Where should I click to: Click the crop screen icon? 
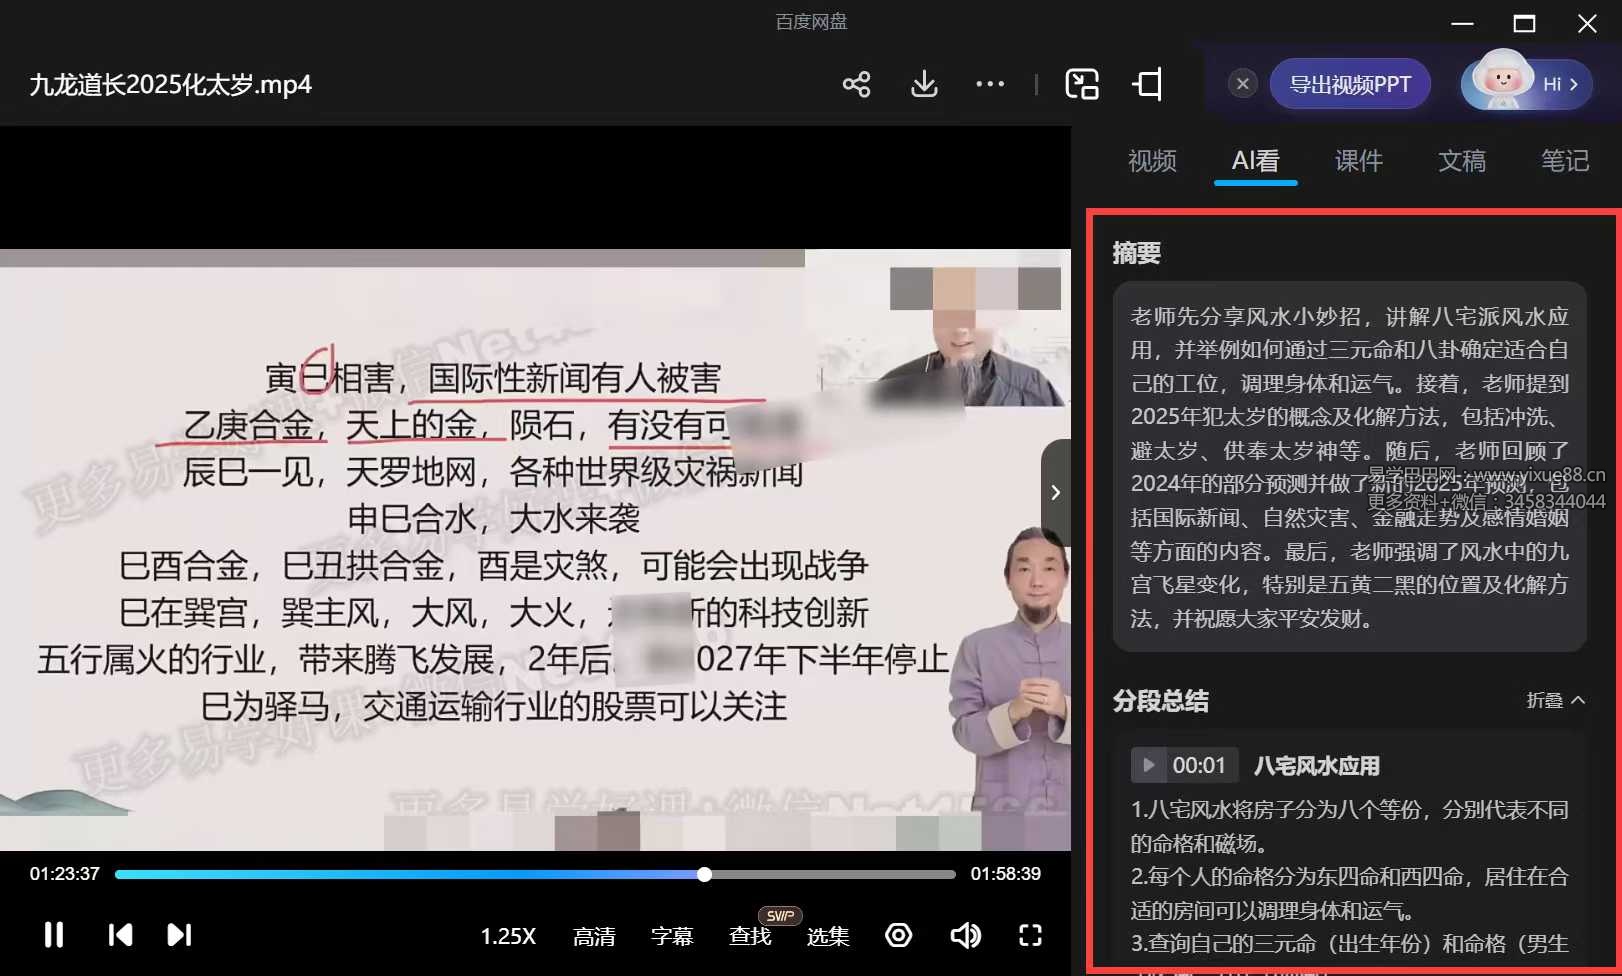tap(1148, 84)
